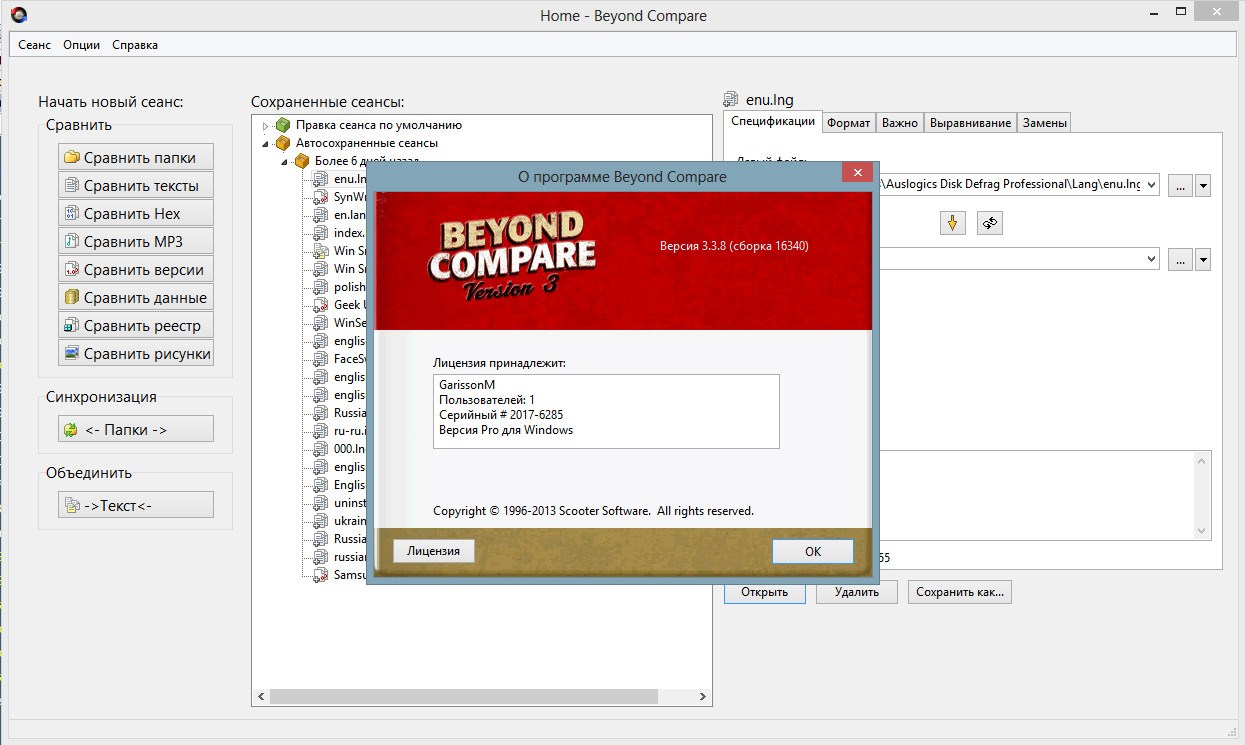Click the Удалить button
This screenshot has height=745, width=1245.
[x=856, y=592]
